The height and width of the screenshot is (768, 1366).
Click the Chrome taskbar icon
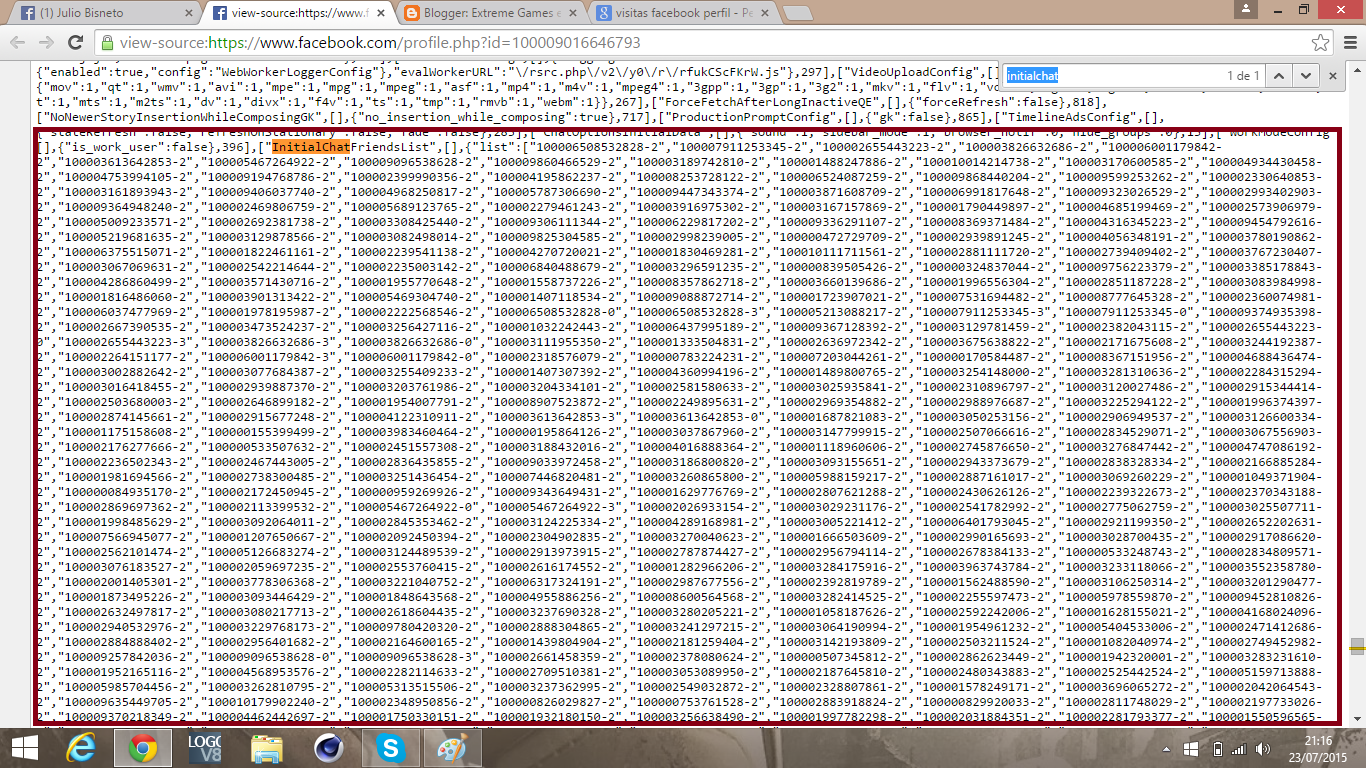tap(143, 746)
